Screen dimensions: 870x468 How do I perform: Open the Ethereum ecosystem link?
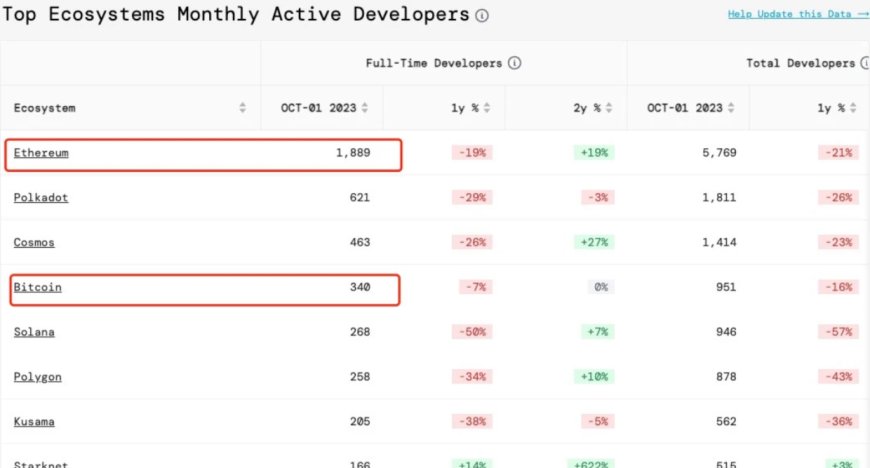(x=41, y=153)
